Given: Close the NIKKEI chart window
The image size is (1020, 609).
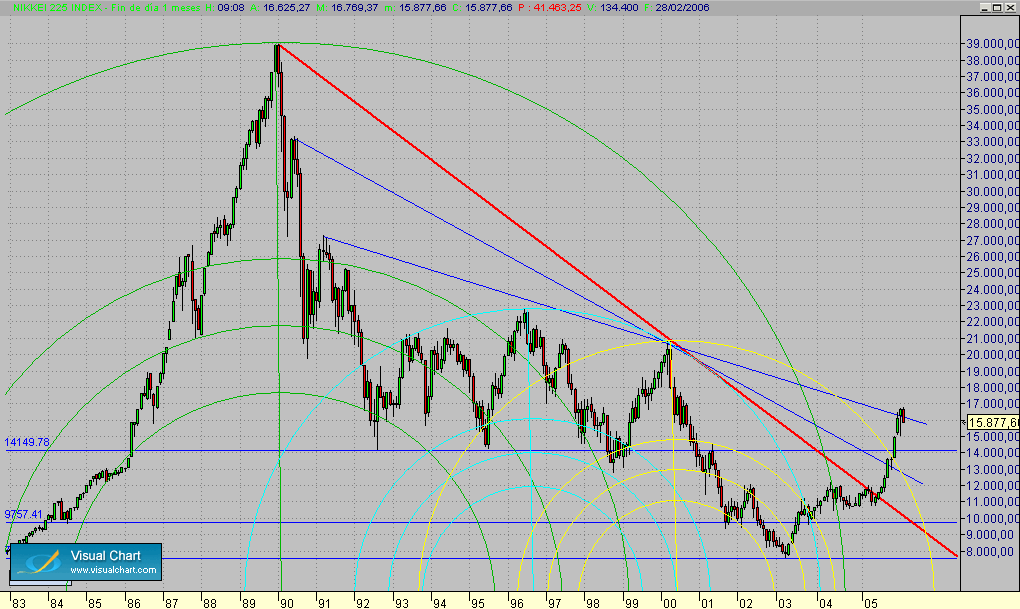Looking at the screenshot, I should point(1008,7).
